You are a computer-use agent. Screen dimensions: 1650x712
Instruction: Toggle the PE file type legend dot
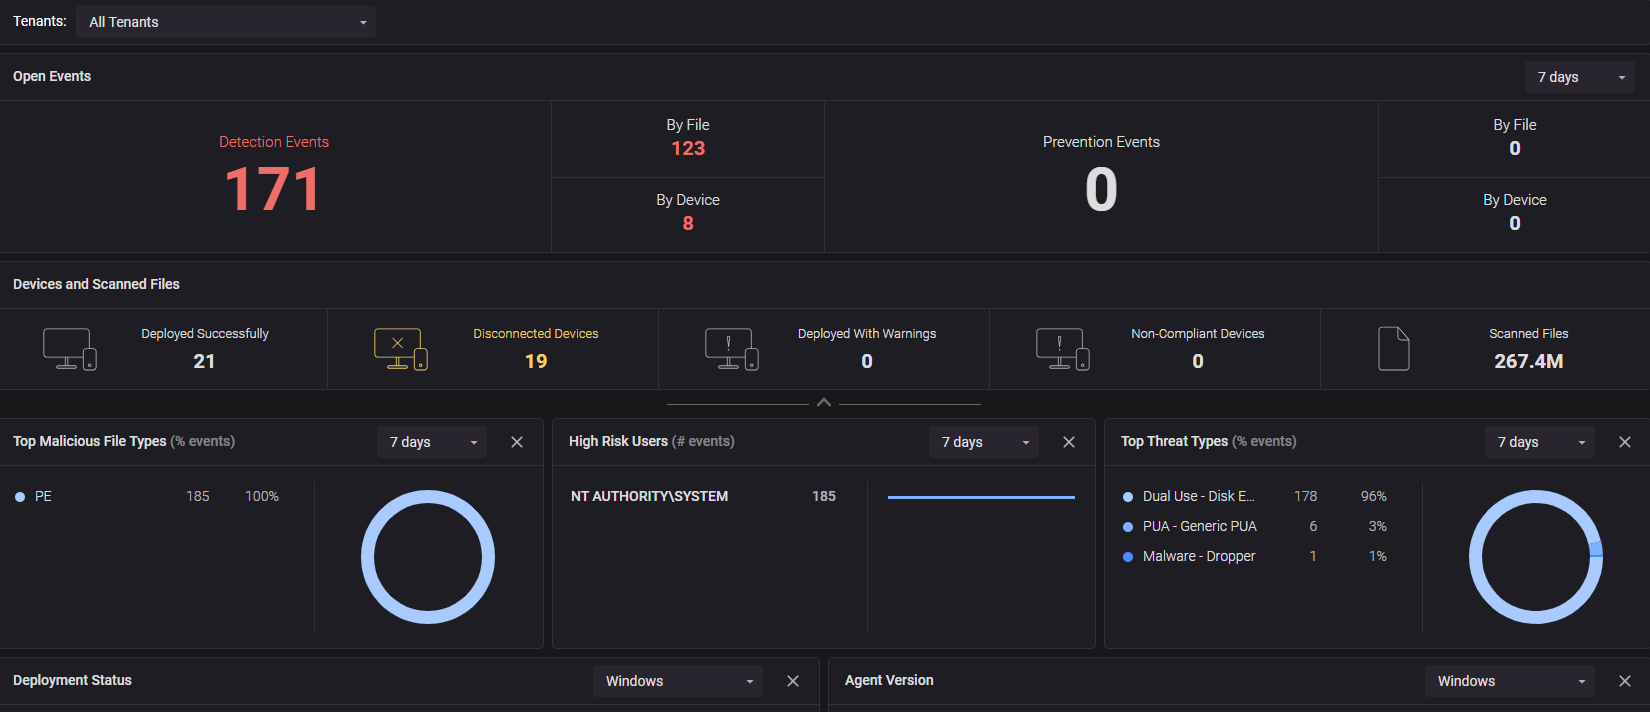[20, 497]
